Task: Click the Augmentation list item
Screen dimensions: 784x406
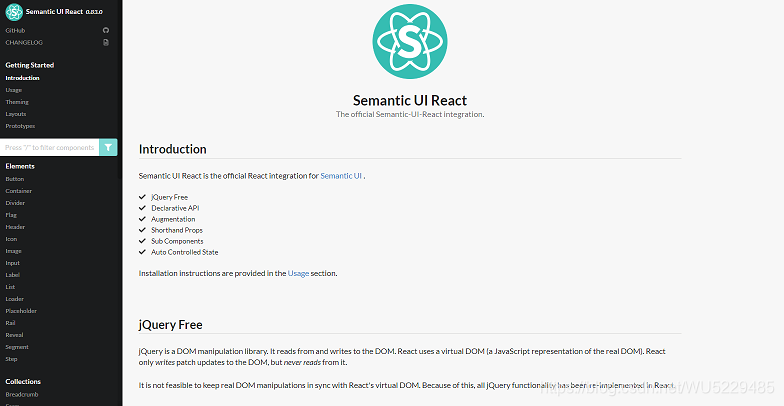Action: point(173,220)
